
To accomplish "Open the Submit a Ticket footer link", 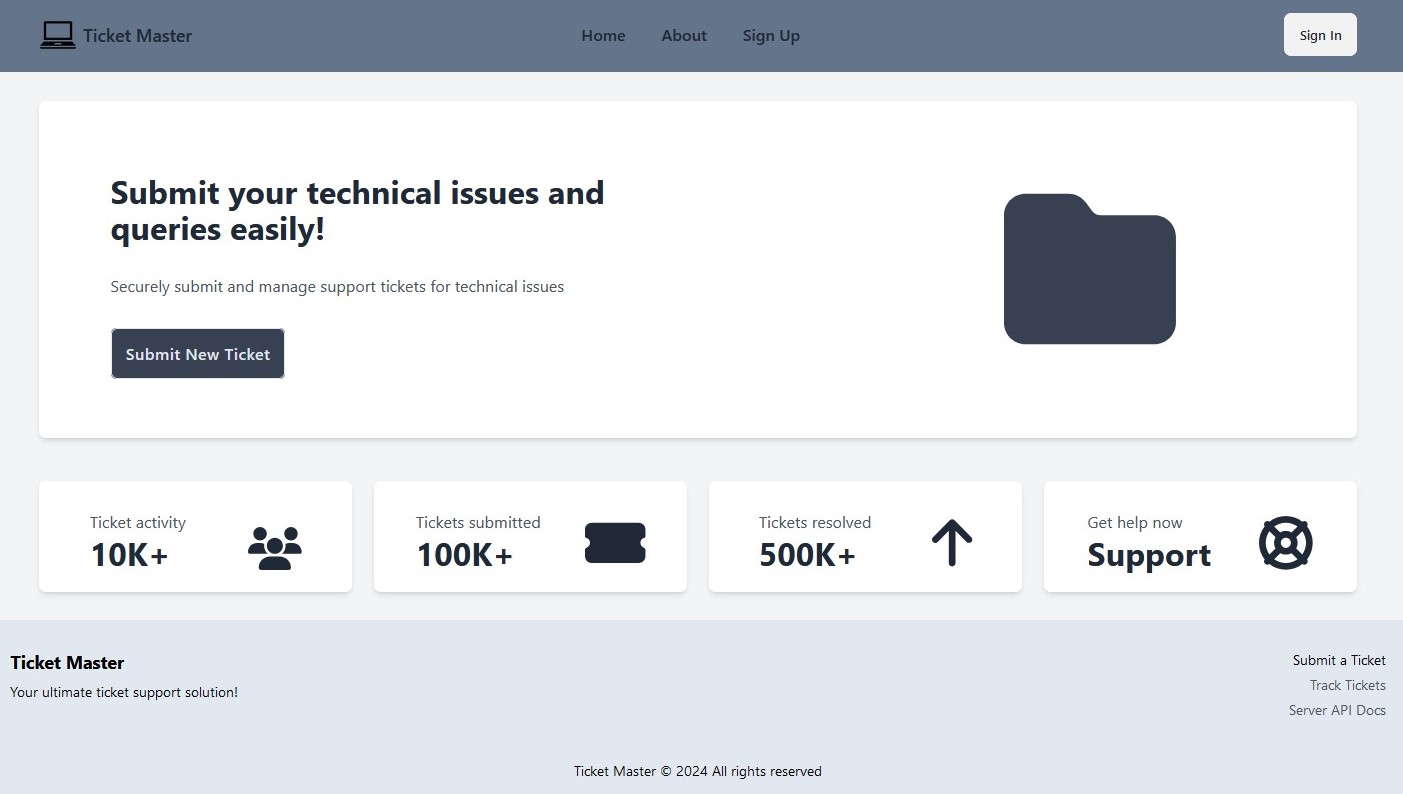I will coord(1339,660).
